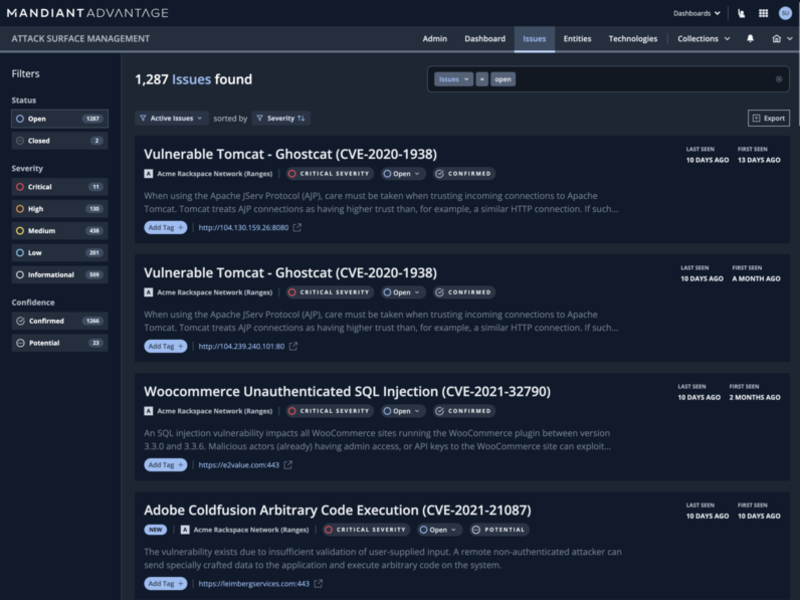Image resolution: width=800 pixels, height=600 pixels.
Task: Select the Issues tab
Action: (534, 39)
